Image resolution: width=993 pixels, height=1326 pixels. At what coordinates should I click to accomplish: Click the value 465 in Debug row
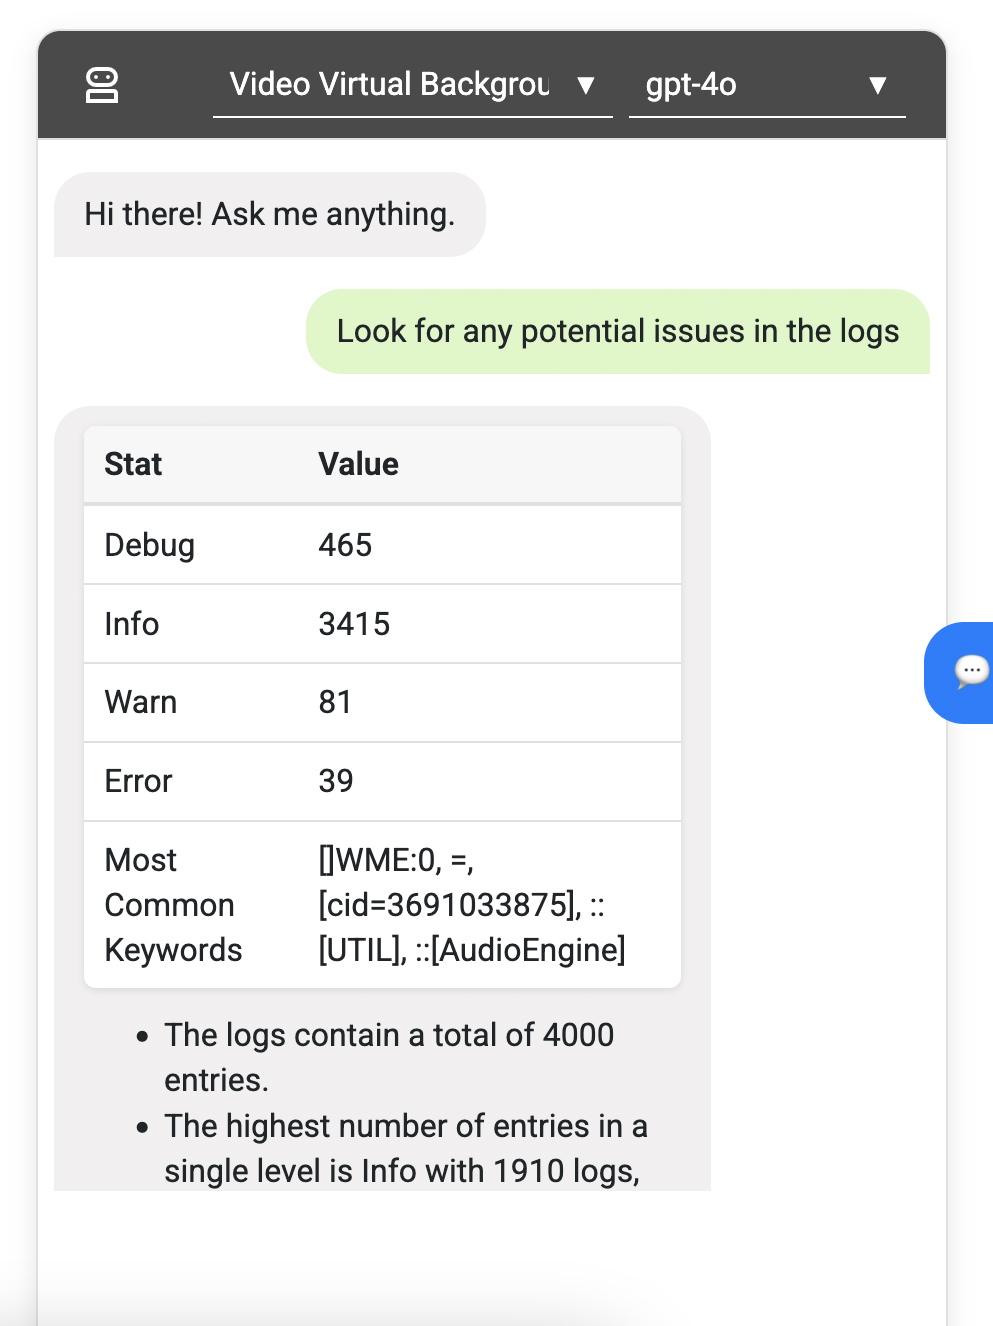pos(345,545)
